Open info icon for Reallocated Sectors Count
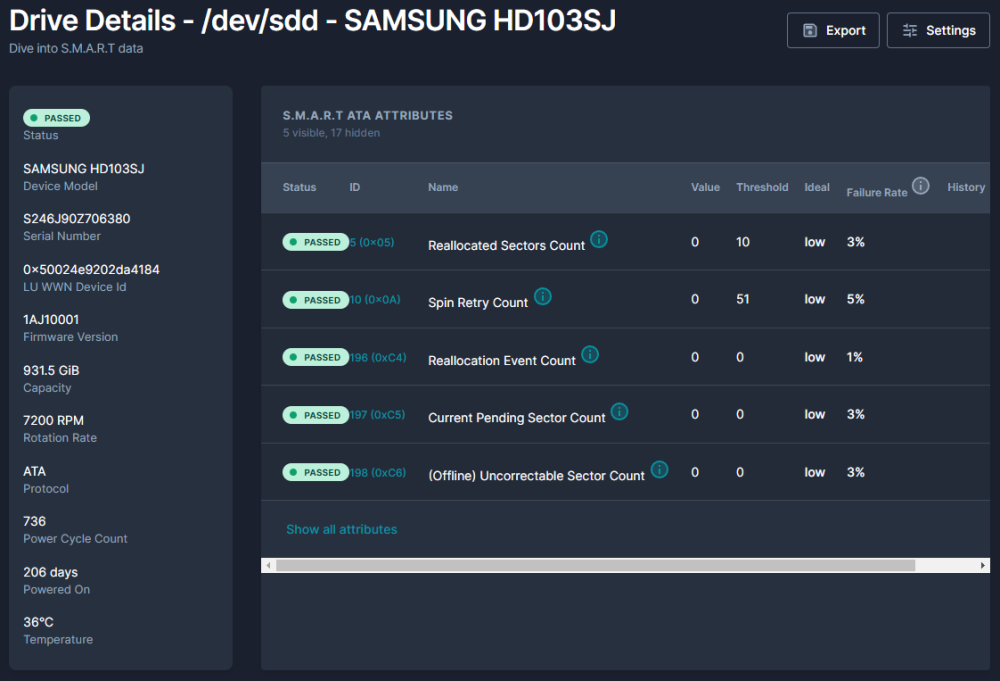 (599, 239)
